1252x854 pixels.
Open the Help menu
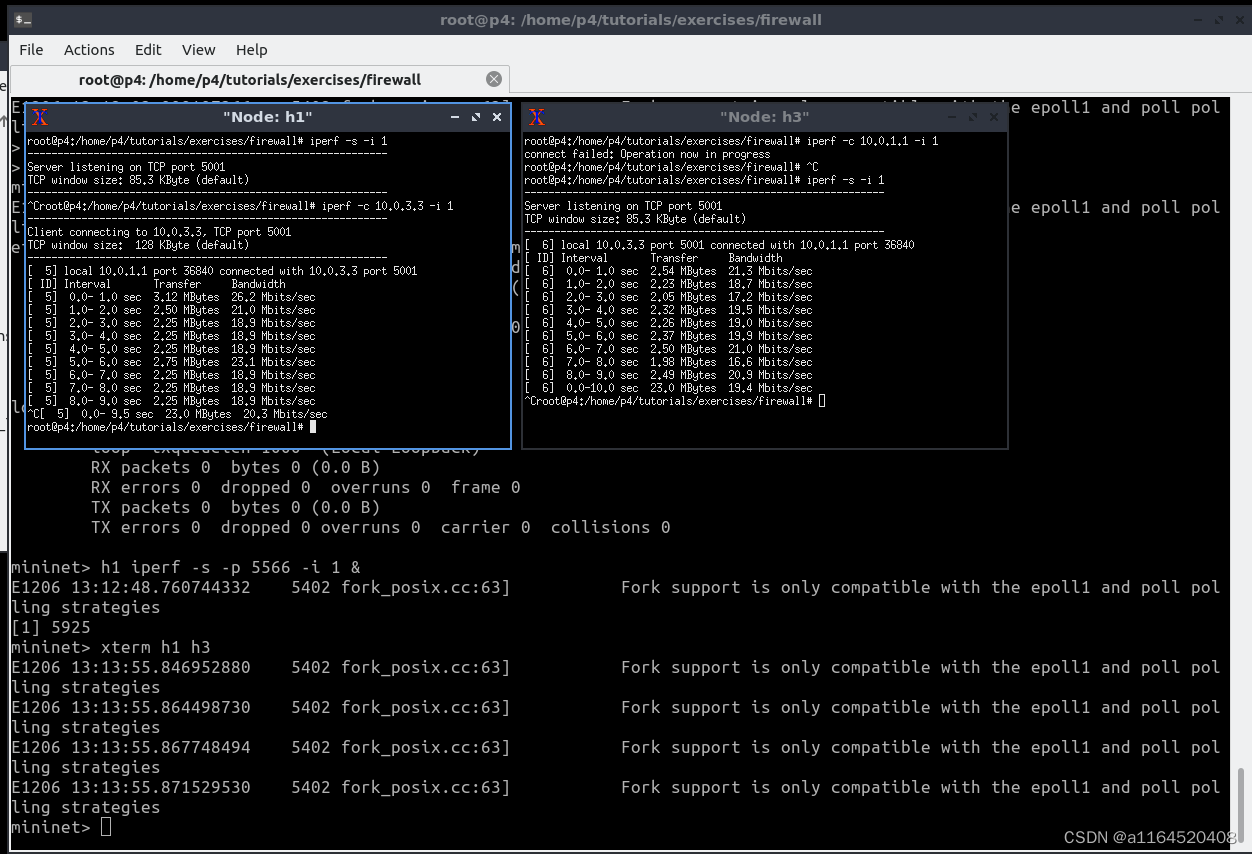click(251, 50)
